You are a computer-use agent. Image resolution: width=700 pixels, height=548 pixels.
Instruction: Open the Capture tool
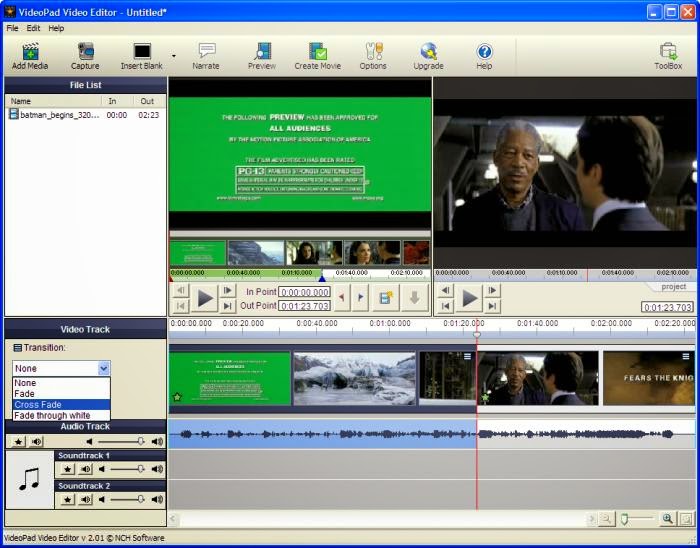point(85,56)
